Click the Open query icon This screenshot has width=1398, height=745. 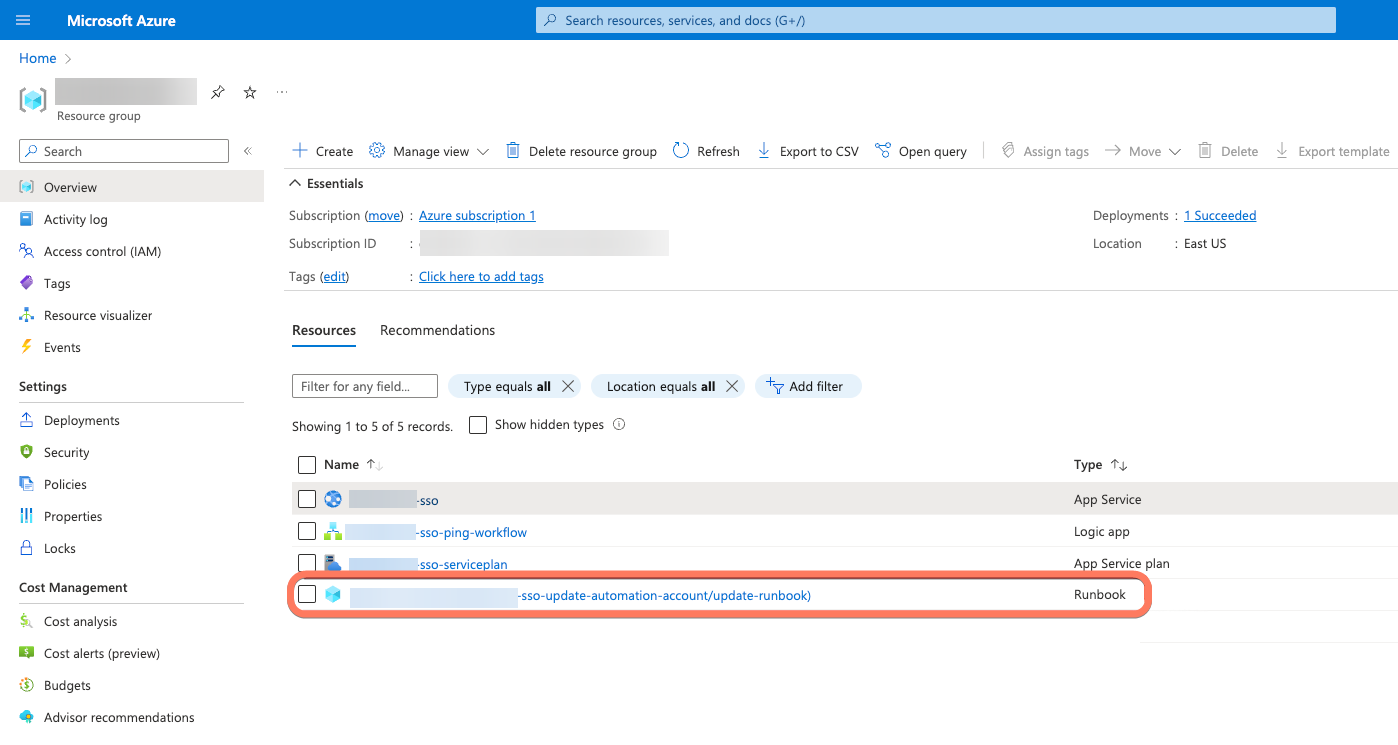(883, 151)
